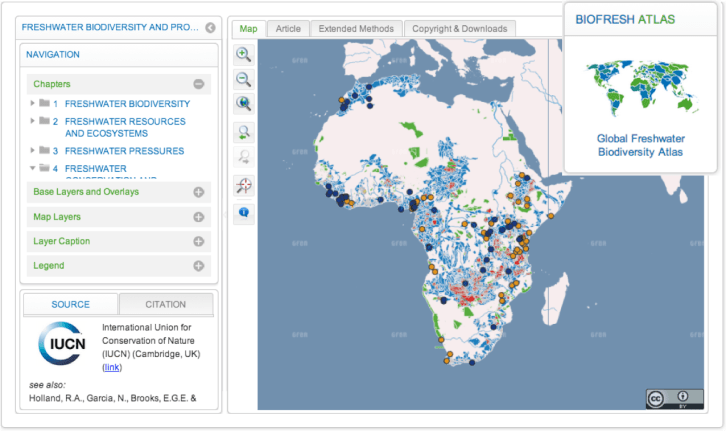
Task: Click the Global Freshwater Biodiversity Atlas link
Action: click(640, 145)
